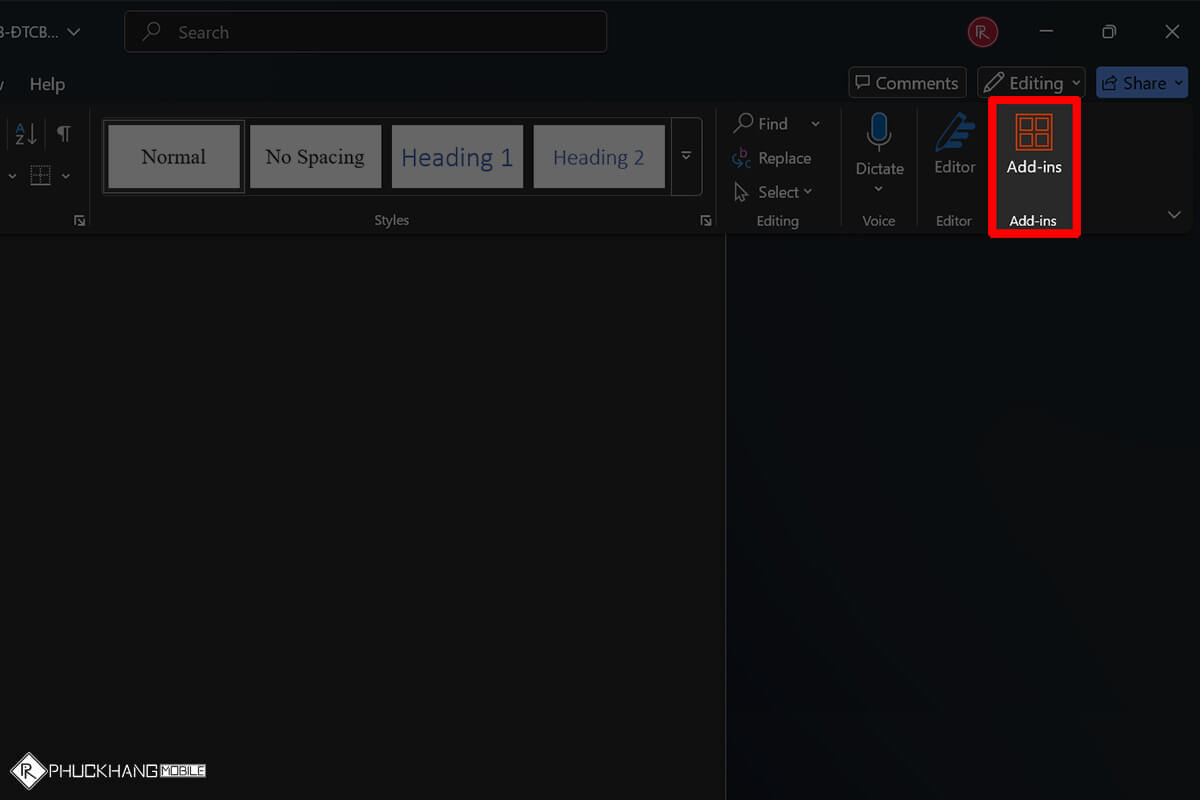
Task: Open the document title dropdown arrow
Action: (73, 32)
